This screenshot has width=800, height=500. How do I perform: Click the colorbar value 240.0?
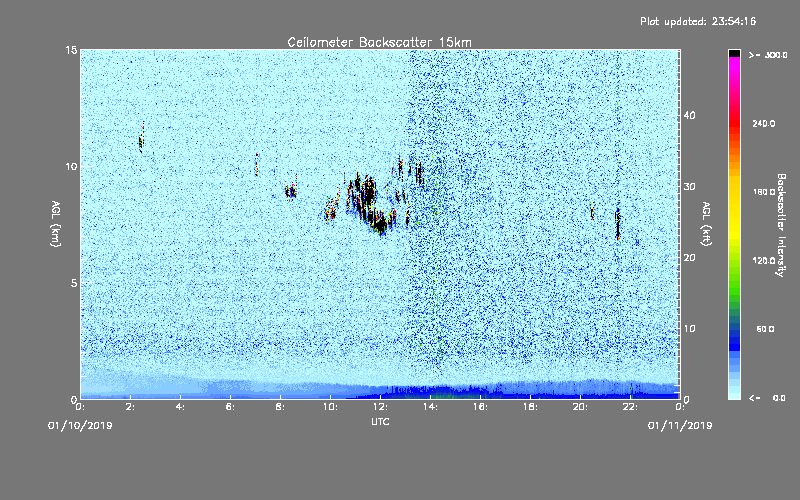click(x=764, y=124)
